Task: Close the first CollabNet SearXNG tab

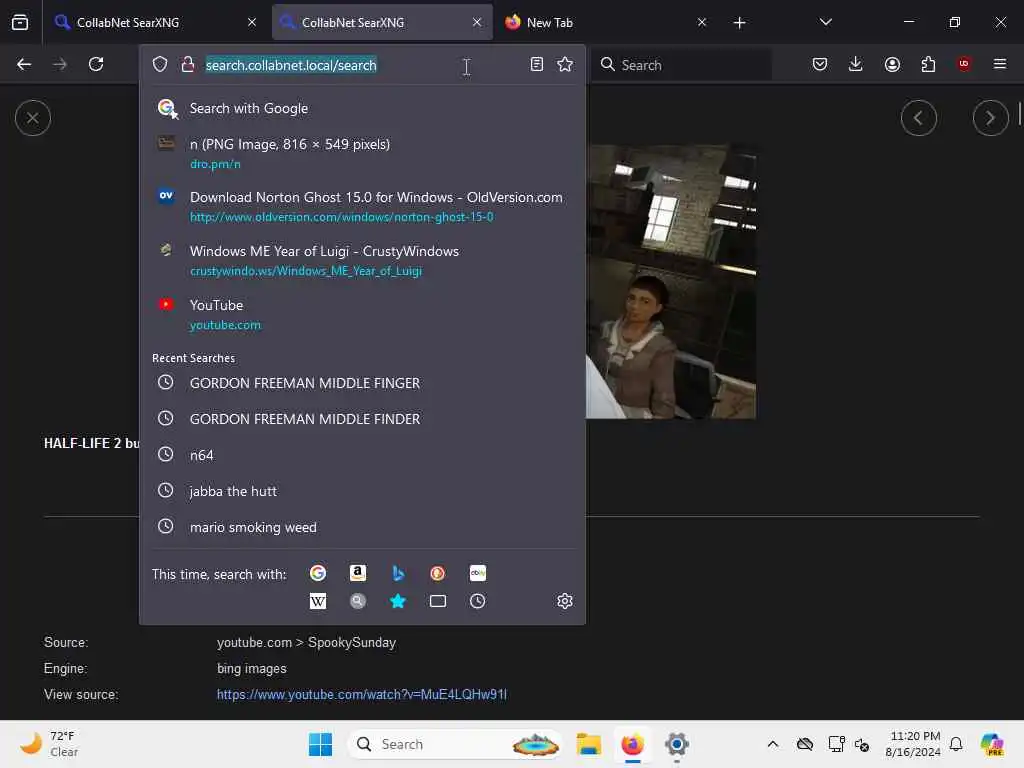Action: 252,22
